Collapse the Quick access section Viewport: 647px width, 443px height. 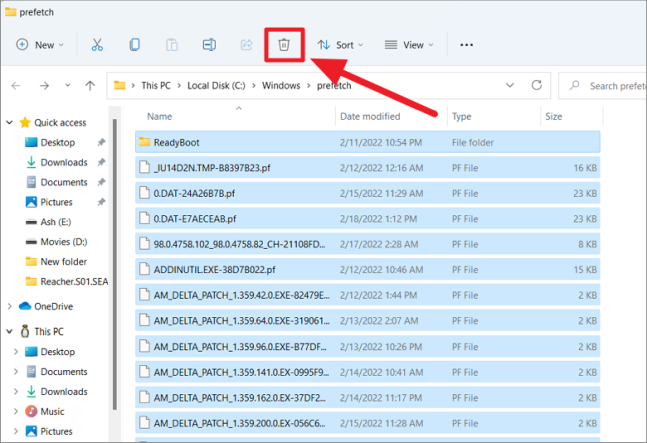[x=10, y=123]
